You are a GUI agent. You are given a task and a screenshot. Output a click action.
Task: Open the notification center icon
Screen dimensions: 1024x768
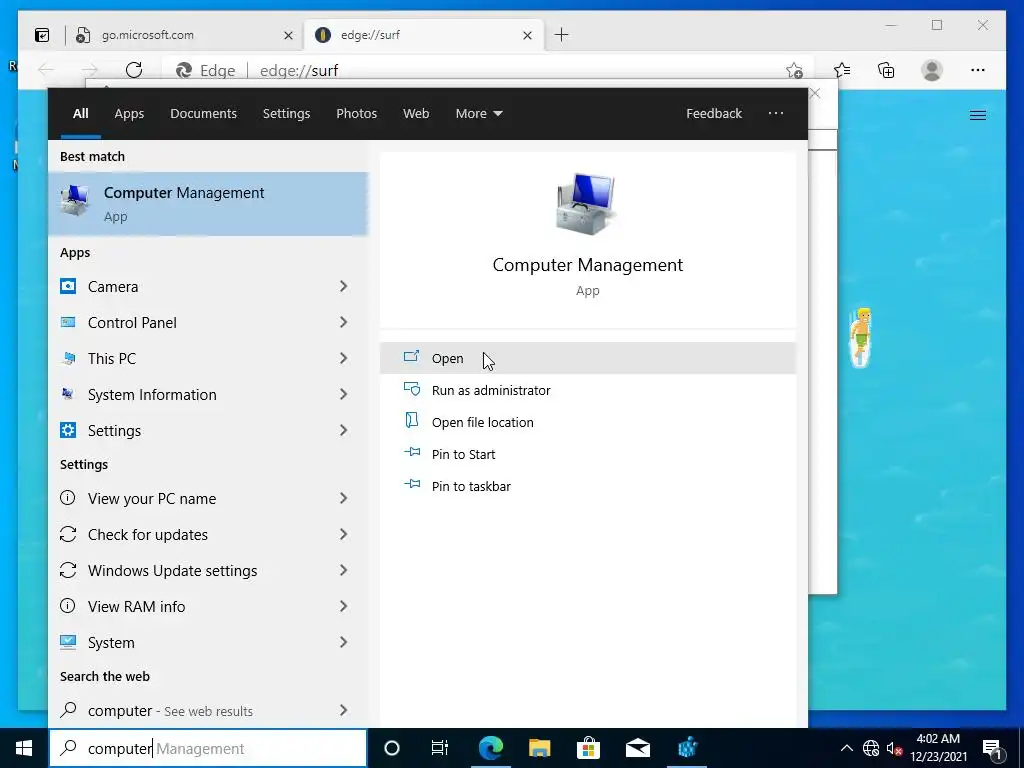coord(992,748)
